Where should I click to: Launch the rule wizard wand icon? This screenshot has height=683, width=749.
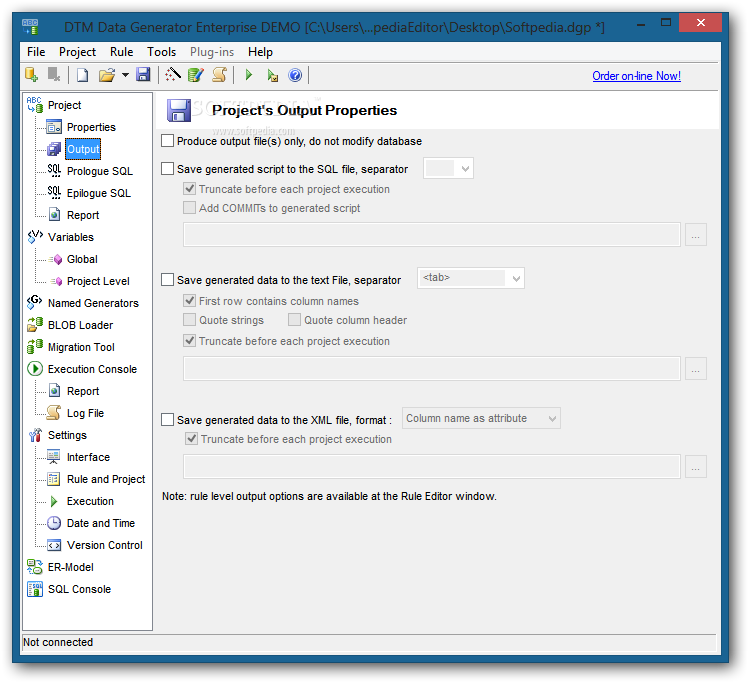[172, 75]
